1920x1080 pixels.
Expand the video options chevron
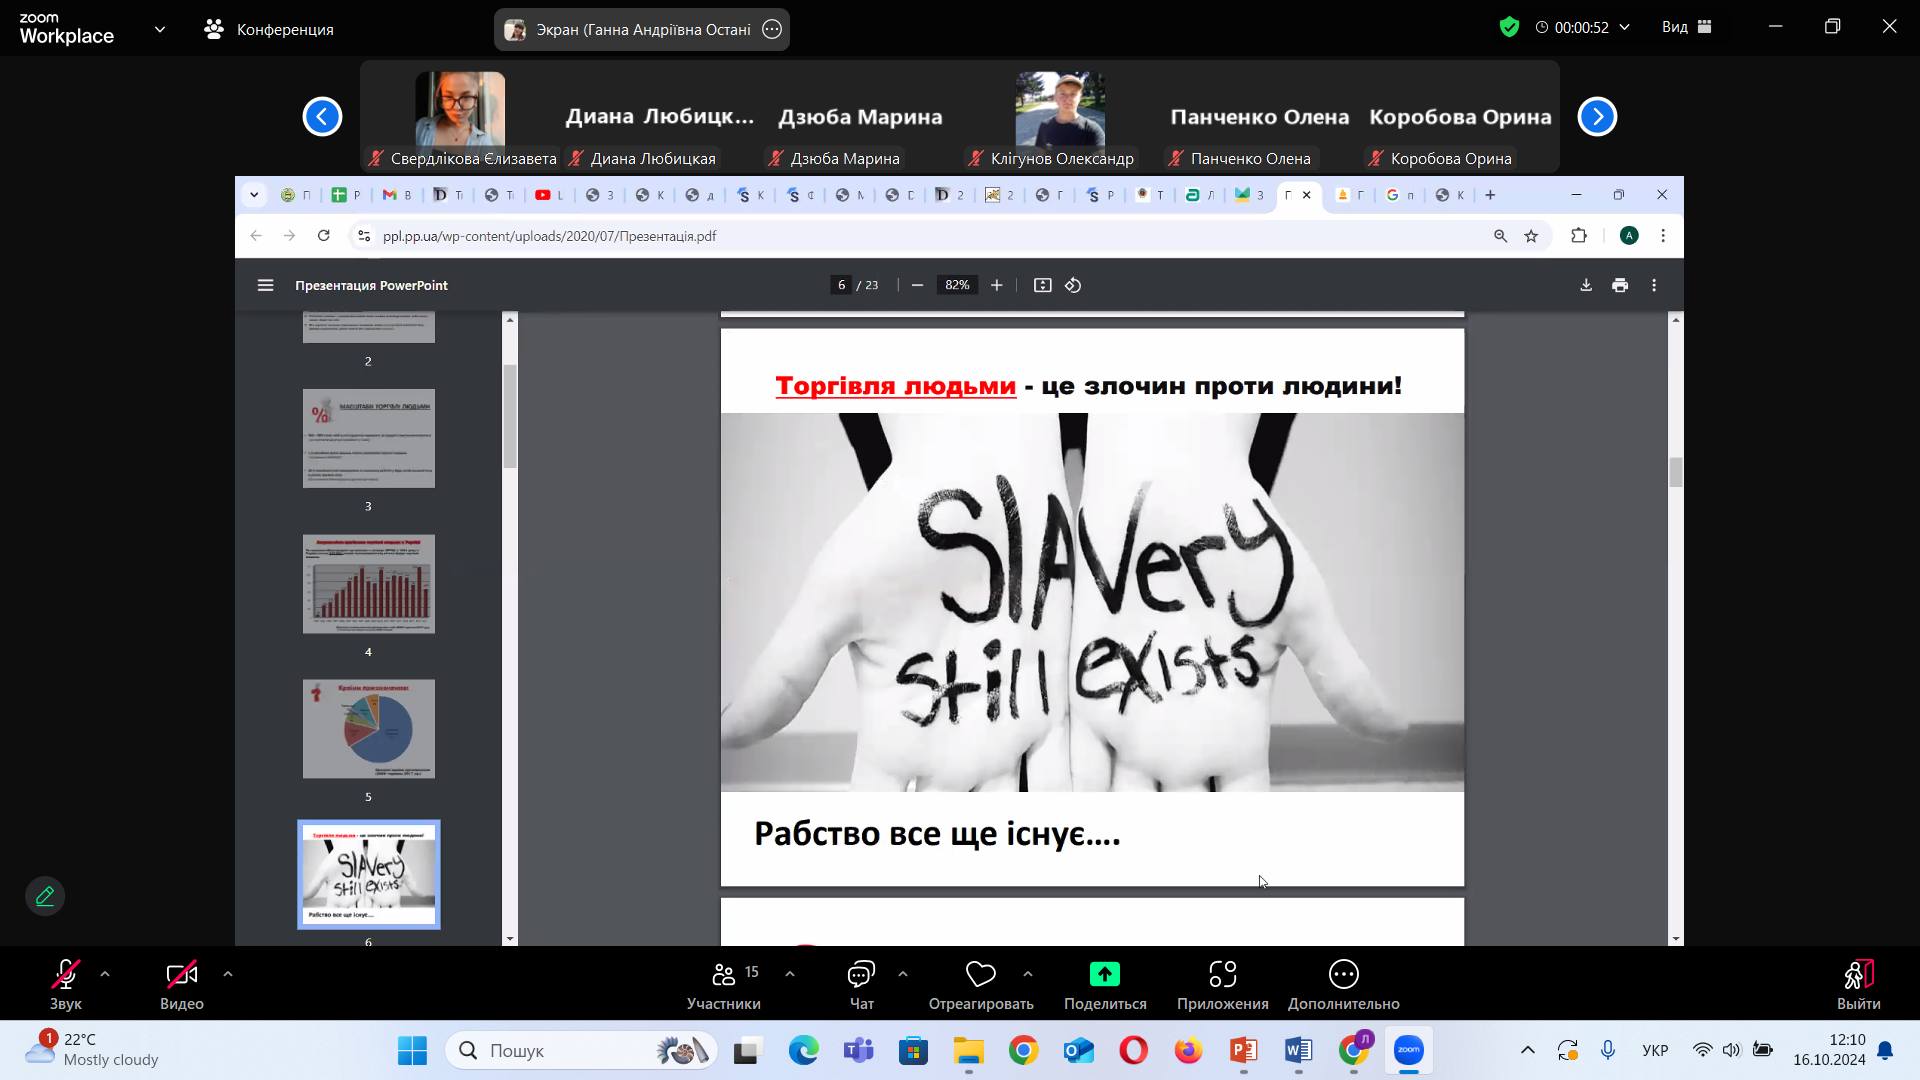[x=228, y=973]
